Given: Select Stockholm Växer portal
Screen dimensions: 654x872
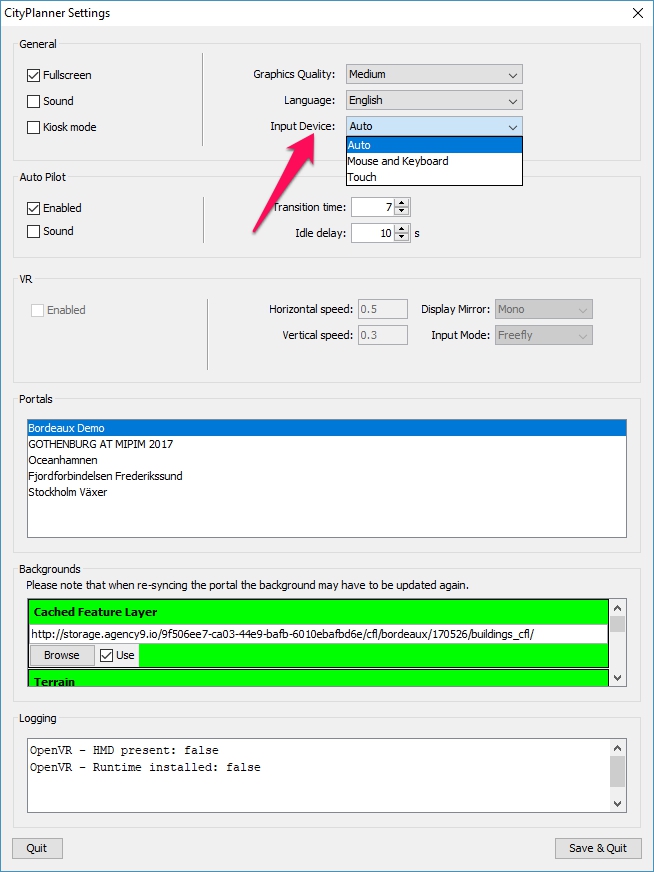Looking at the screenshot, I should [x=327, y=493].
